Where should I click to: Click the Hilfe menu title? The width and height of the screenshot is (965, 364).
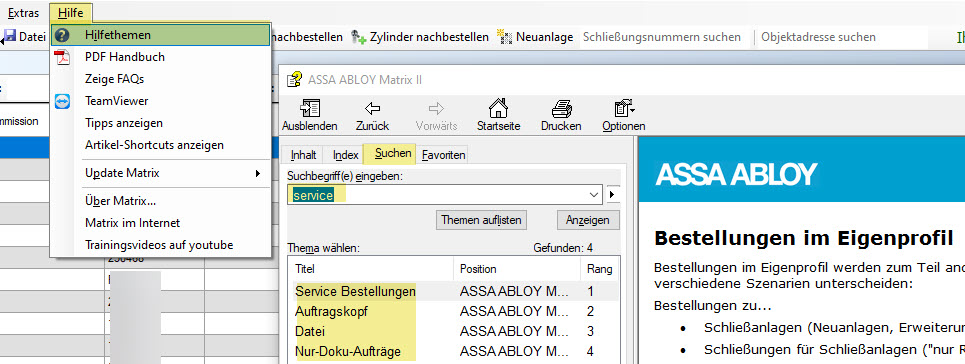[x=71, y=12]
